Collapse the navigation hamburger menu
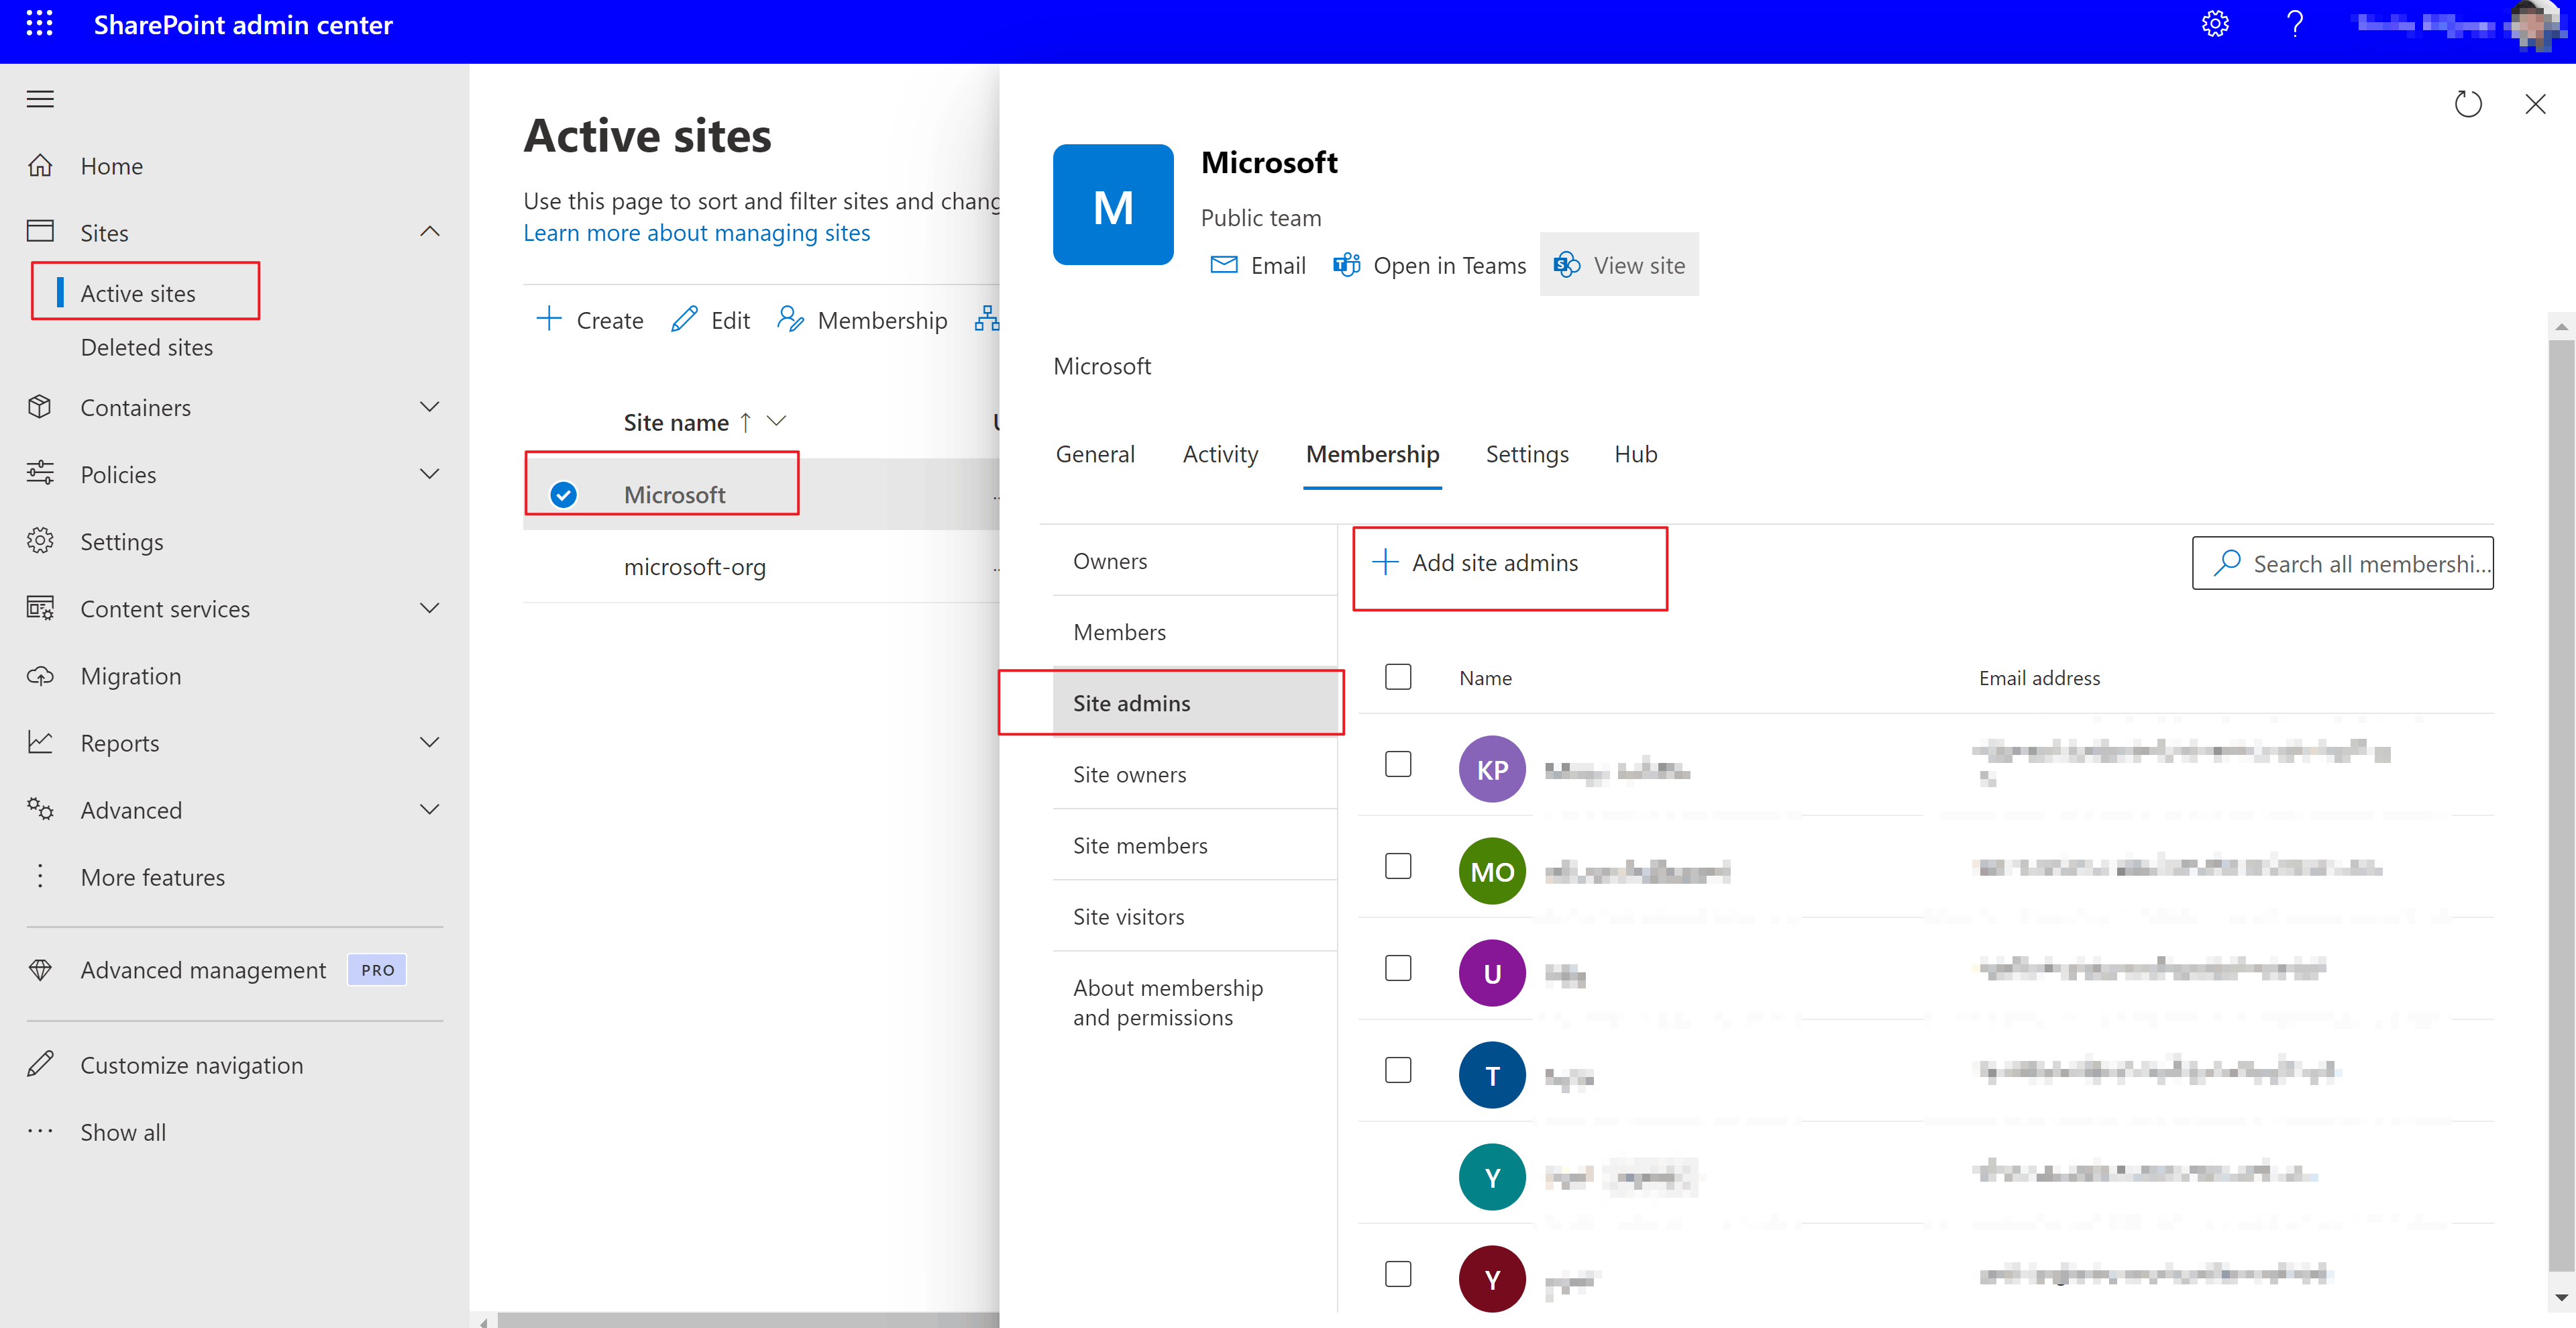 [x=40, y=99]
